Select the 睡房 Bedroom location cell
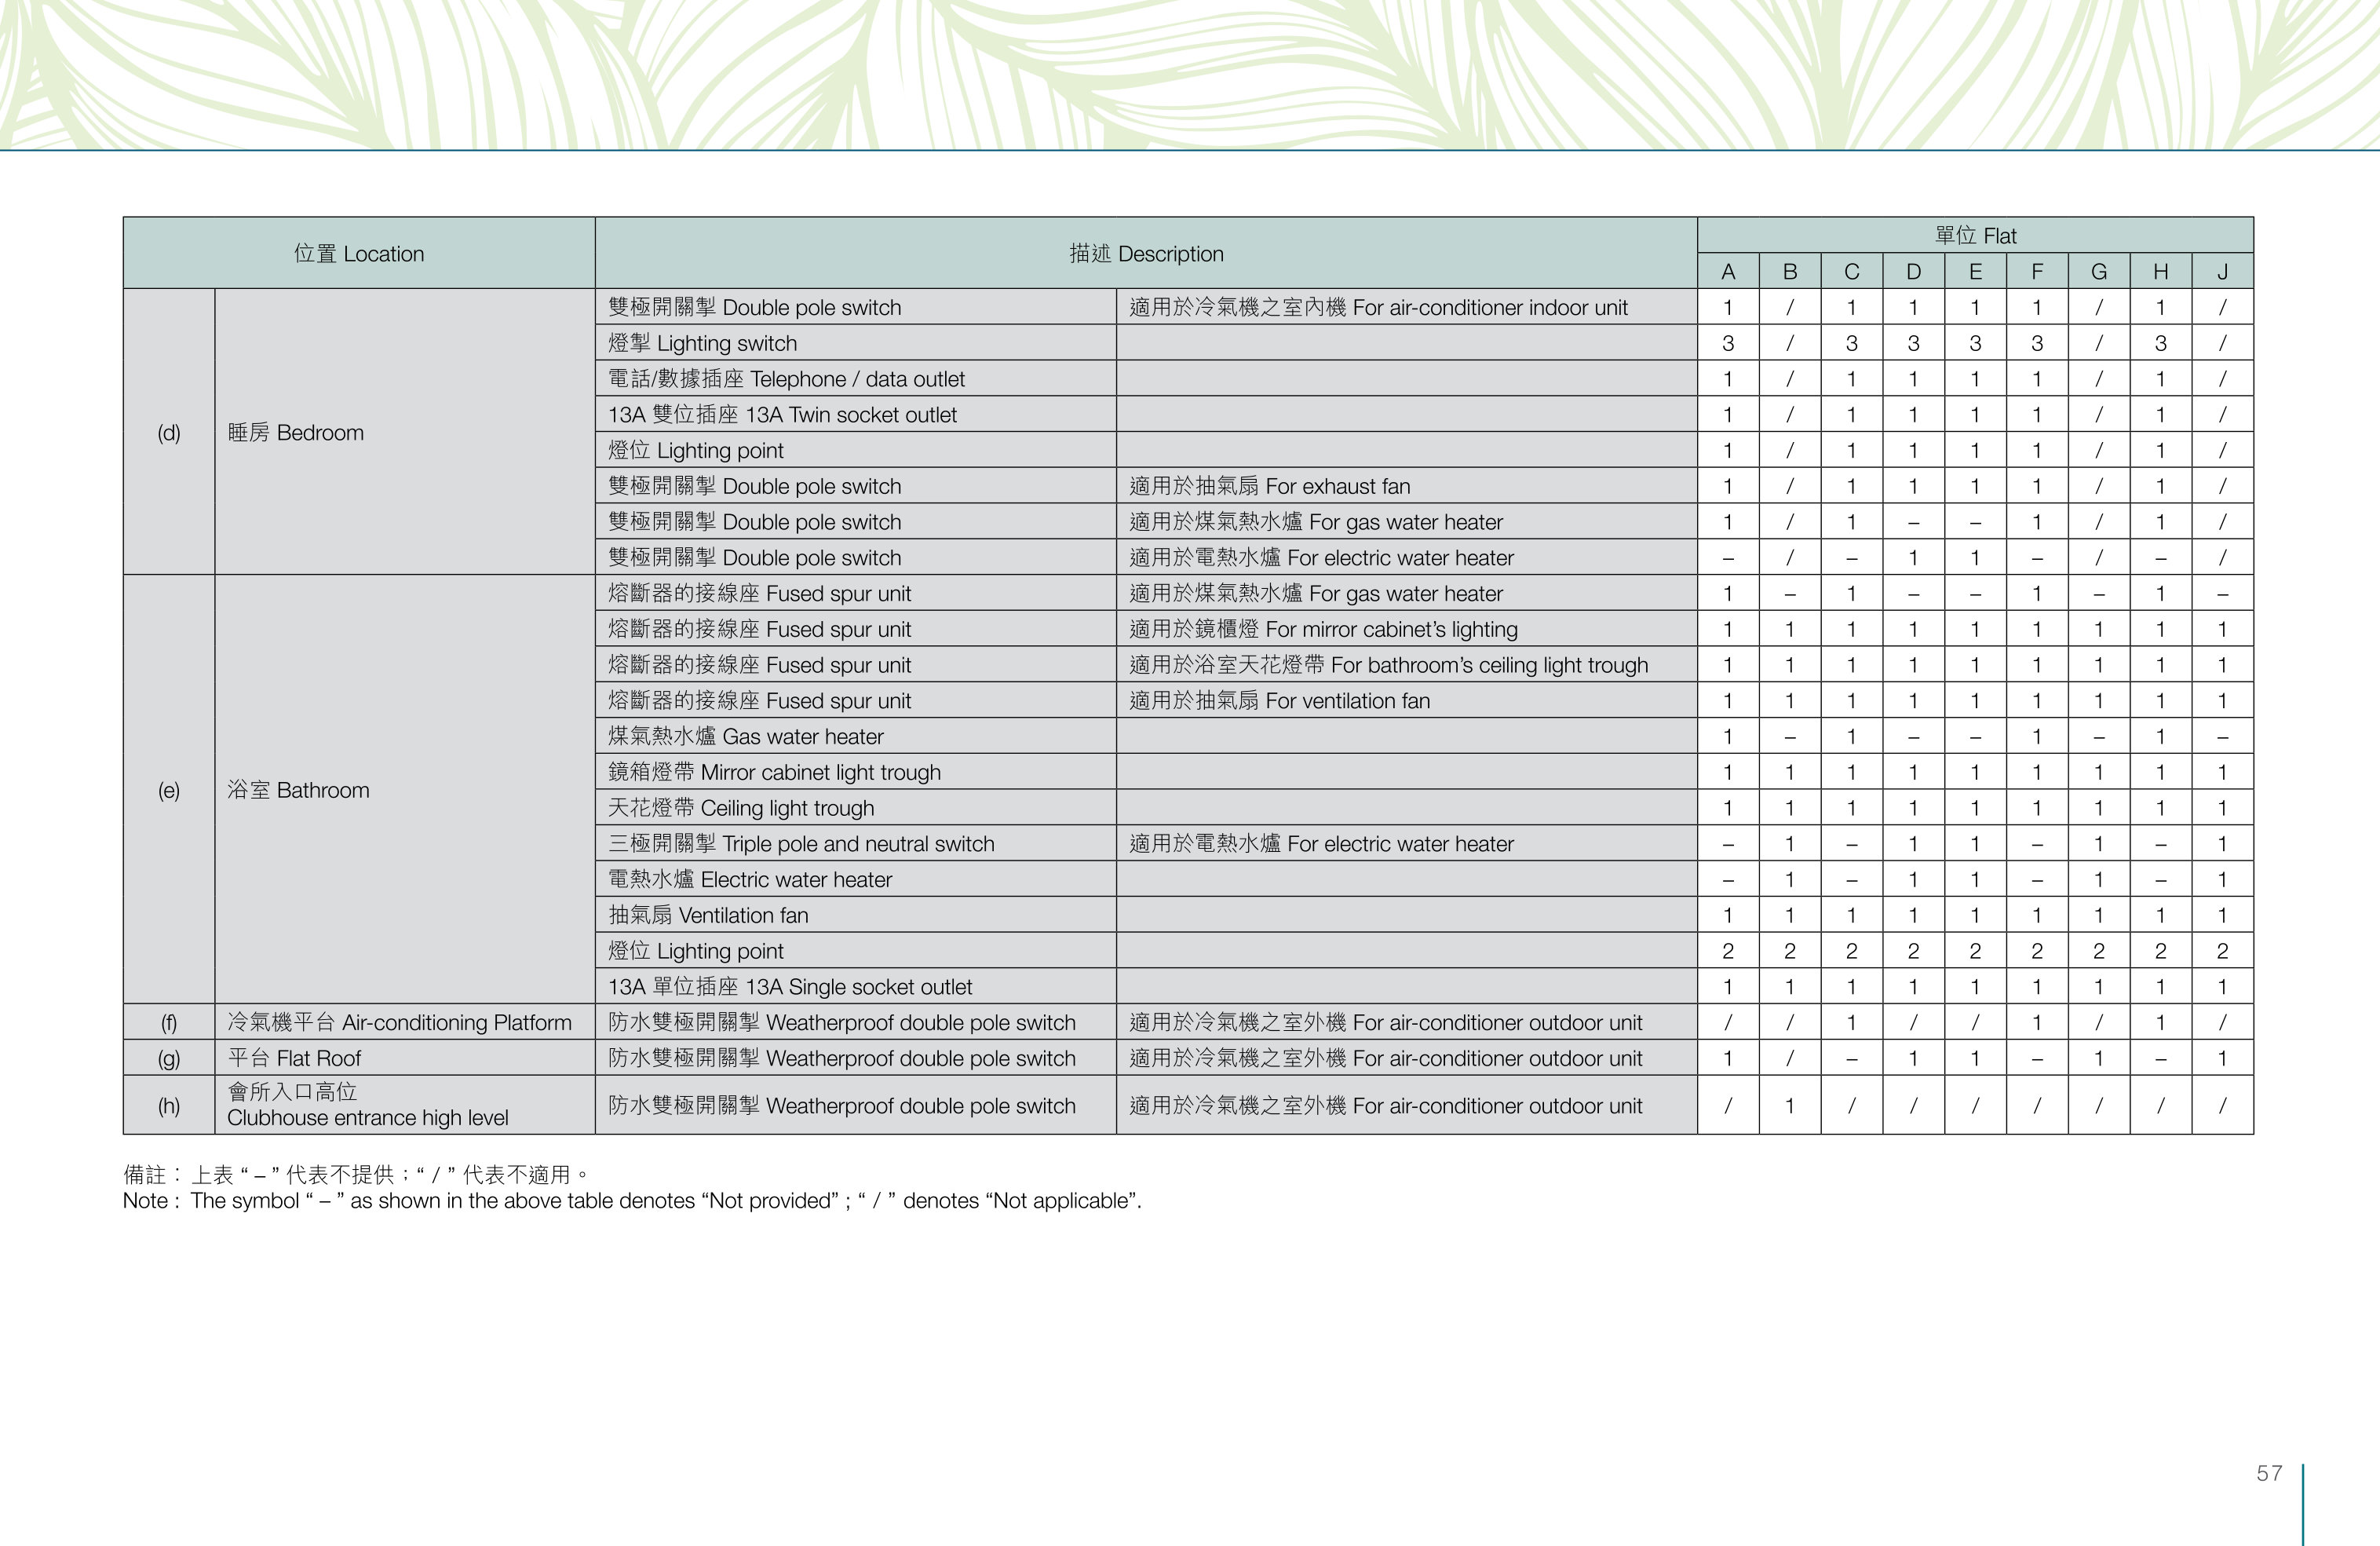 tap(405, 432)
